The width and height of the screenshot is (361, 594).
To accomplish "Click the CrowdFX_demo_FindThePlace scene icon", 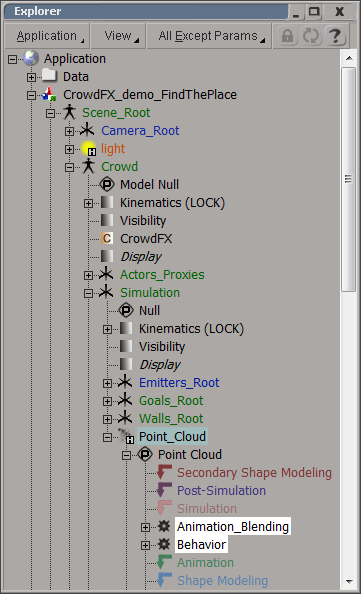I will [x=49, y=94].
